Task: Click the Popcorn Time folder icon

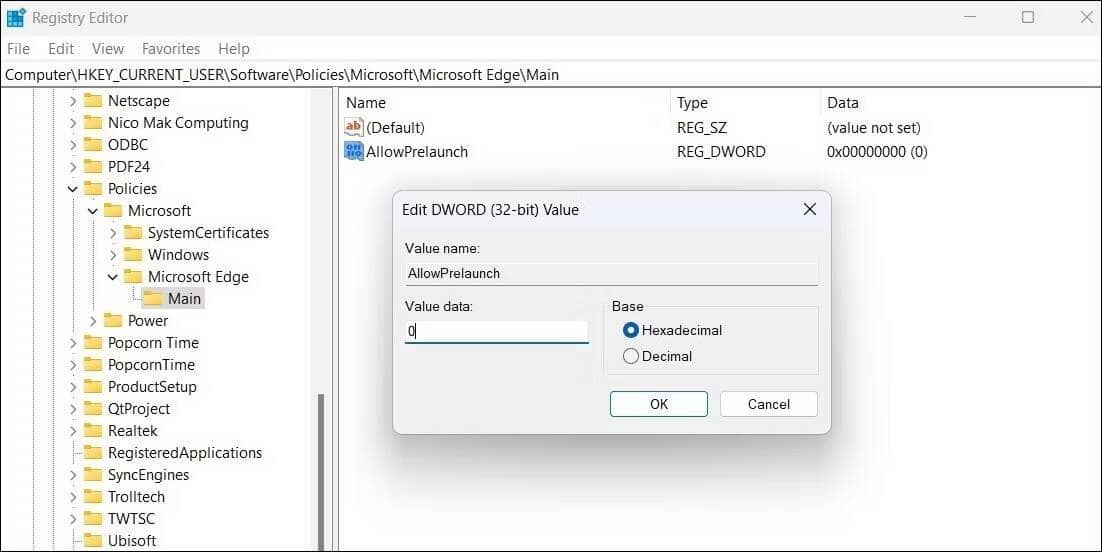Action: (x=93, y=342)
